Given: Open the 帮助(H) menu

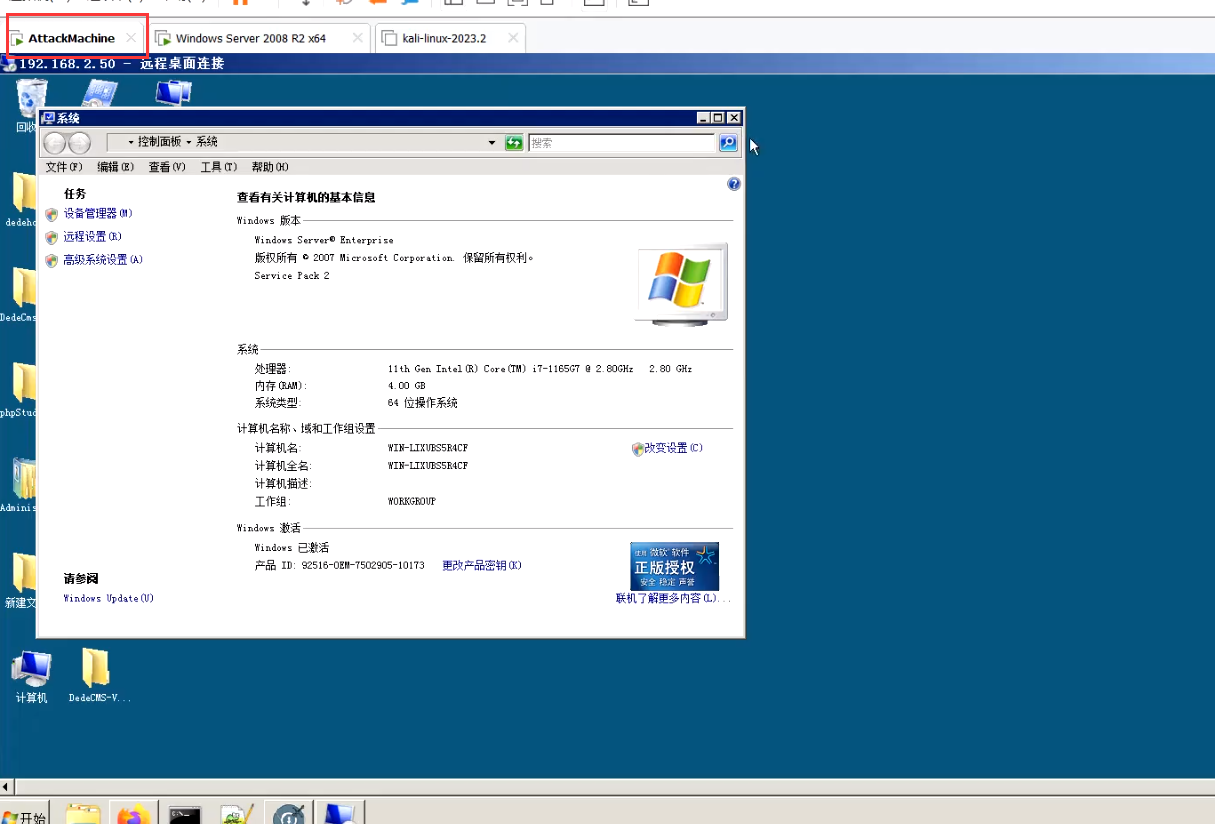Looking at the screenshot, I should tap(270, 167).
